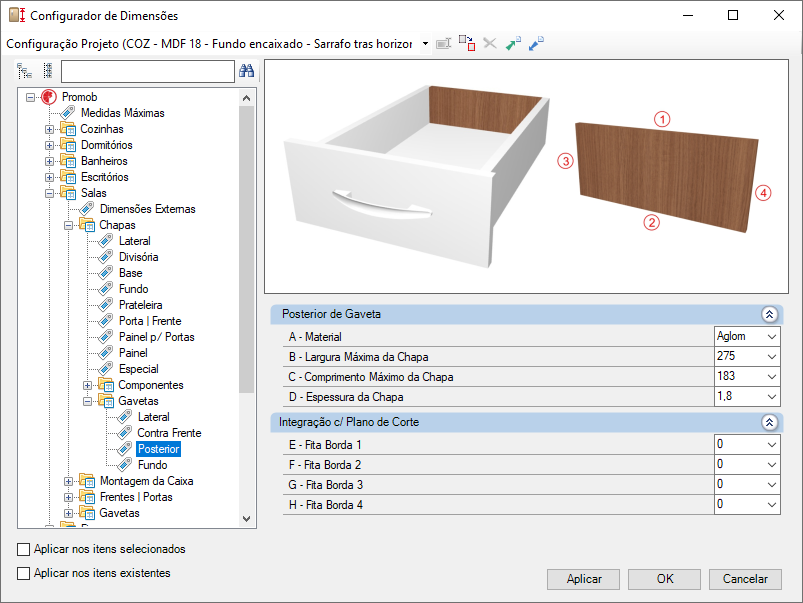Click the Cozinhas folder icon

tap(68, 129)
